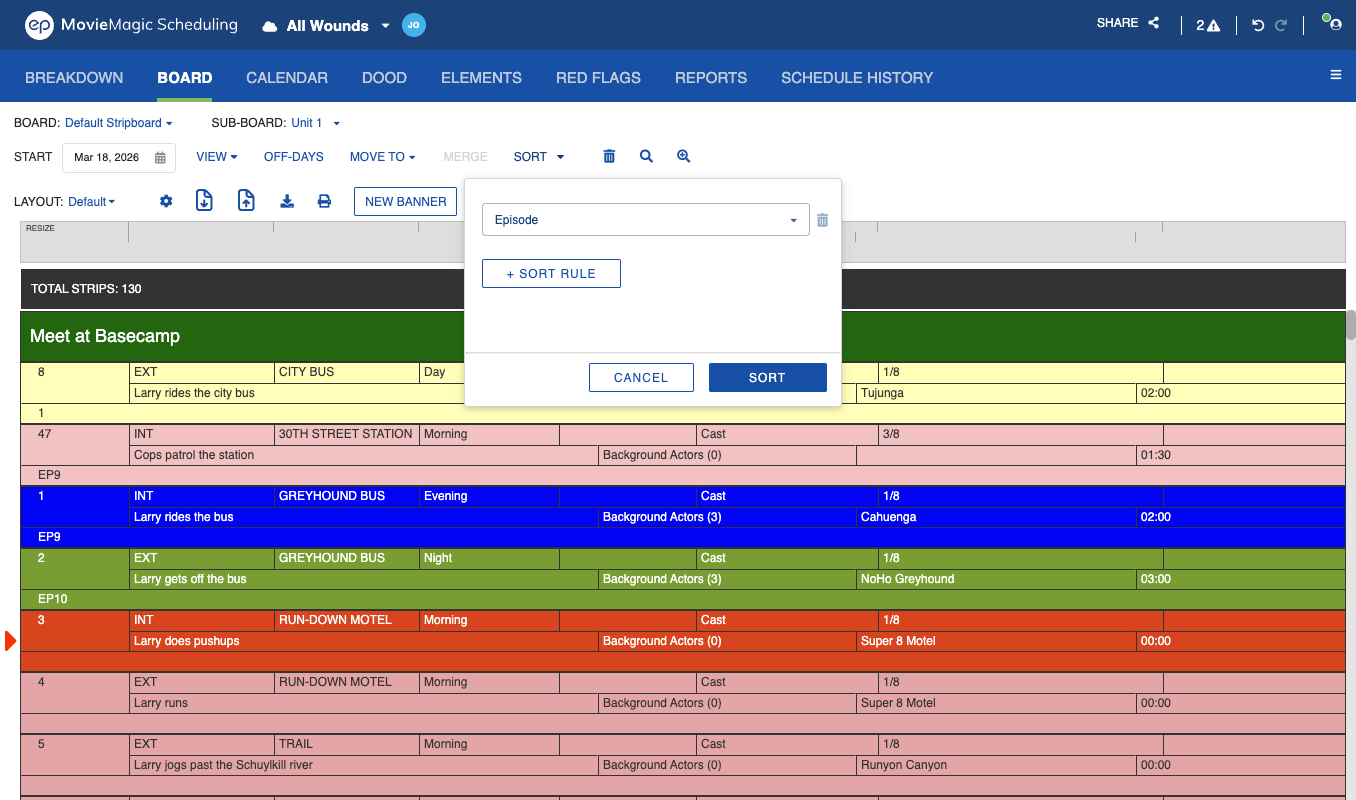Viewport: 1356px width, 800px height.
Task: Cancel the sort dialog
Action: click(x=641, y=377)
